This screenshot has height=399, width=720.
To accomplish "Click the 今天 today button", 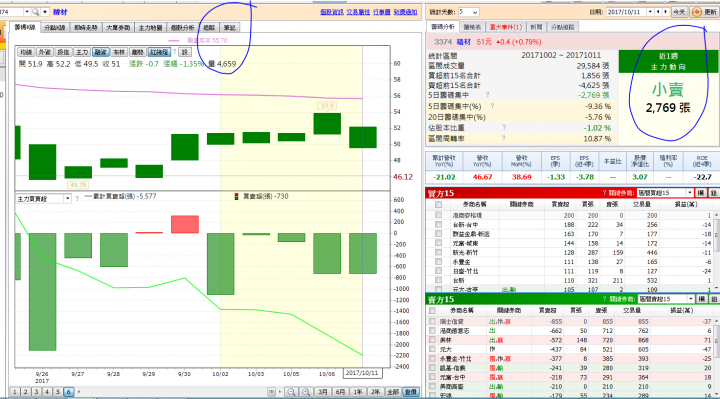I will coord(679,12).
